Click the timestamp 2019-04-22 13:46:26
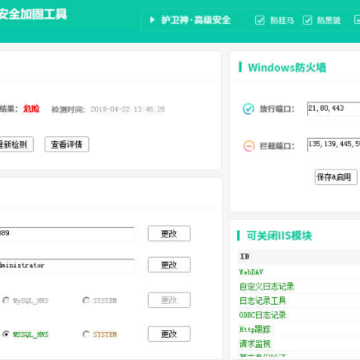The height and width of the screenshot is (360, 360). pyautogui.click(x=128, y=109)
